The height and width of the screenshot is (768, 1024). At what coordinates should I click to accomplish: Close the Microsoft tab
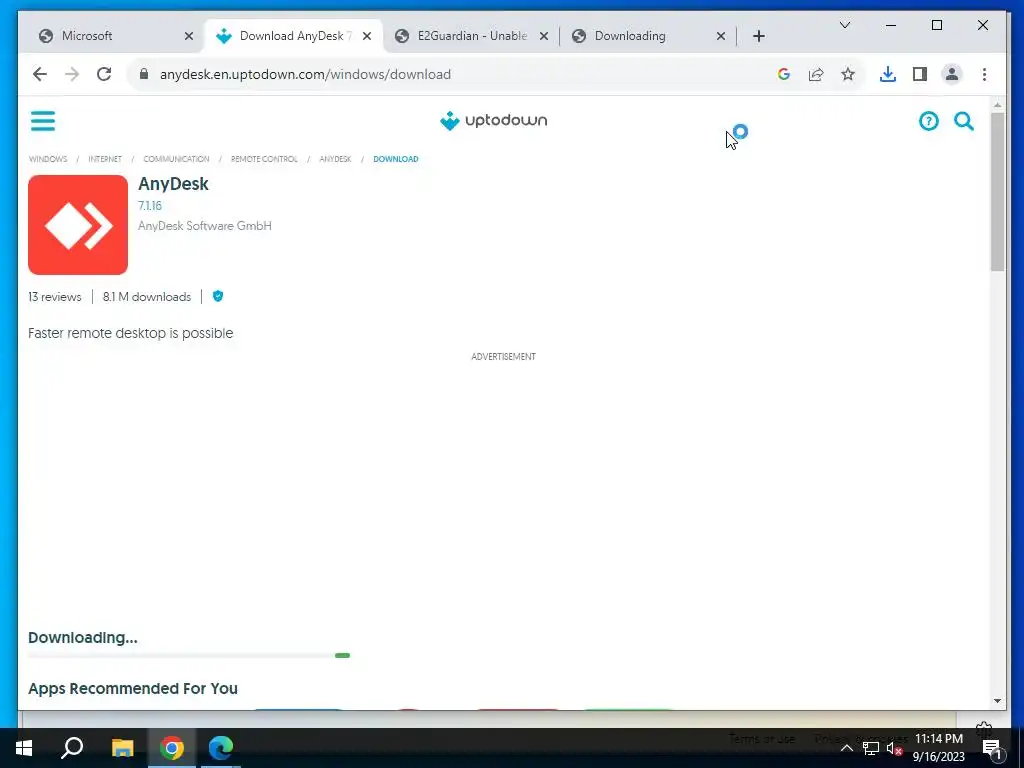189,36
